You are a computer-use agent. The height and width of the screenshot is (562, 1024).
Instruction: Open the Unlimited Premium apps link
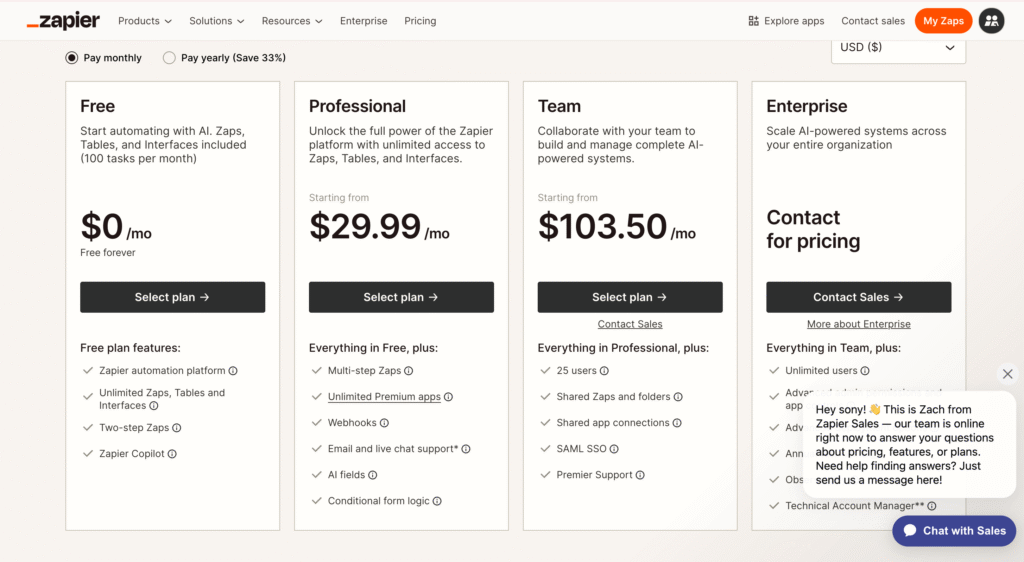click(x=384, y=397)
